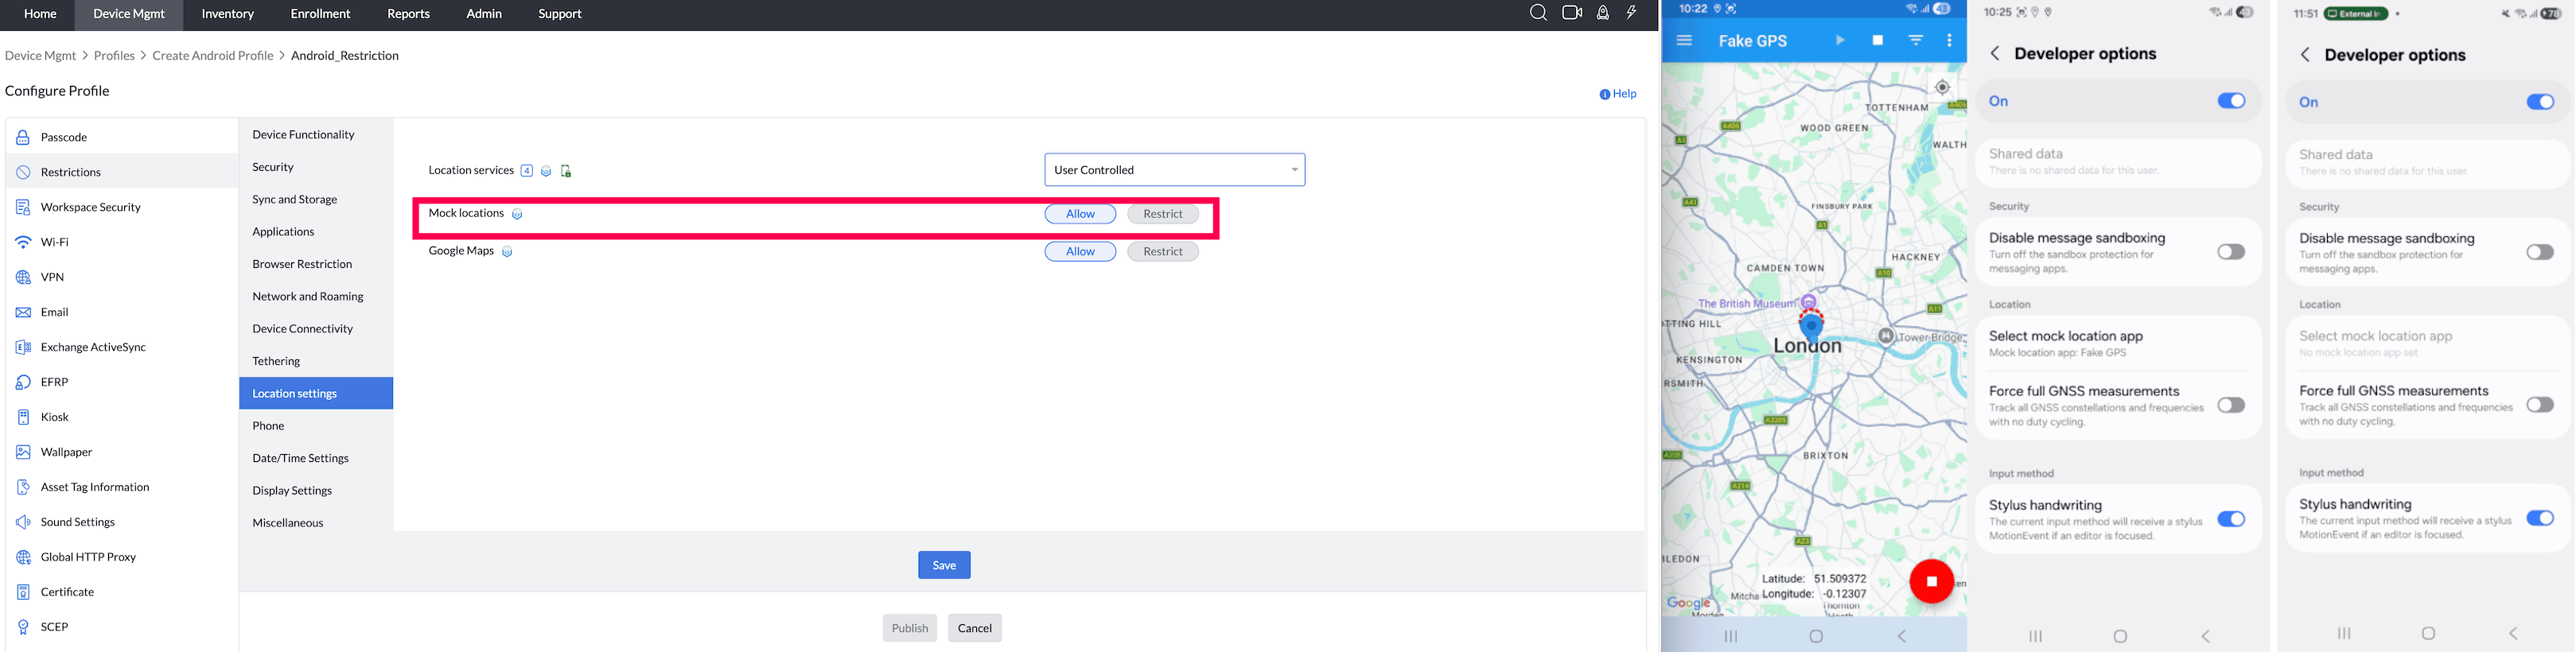Click the rocket icon in top bar
The image size is (2576, 652).
(1603, 13)
